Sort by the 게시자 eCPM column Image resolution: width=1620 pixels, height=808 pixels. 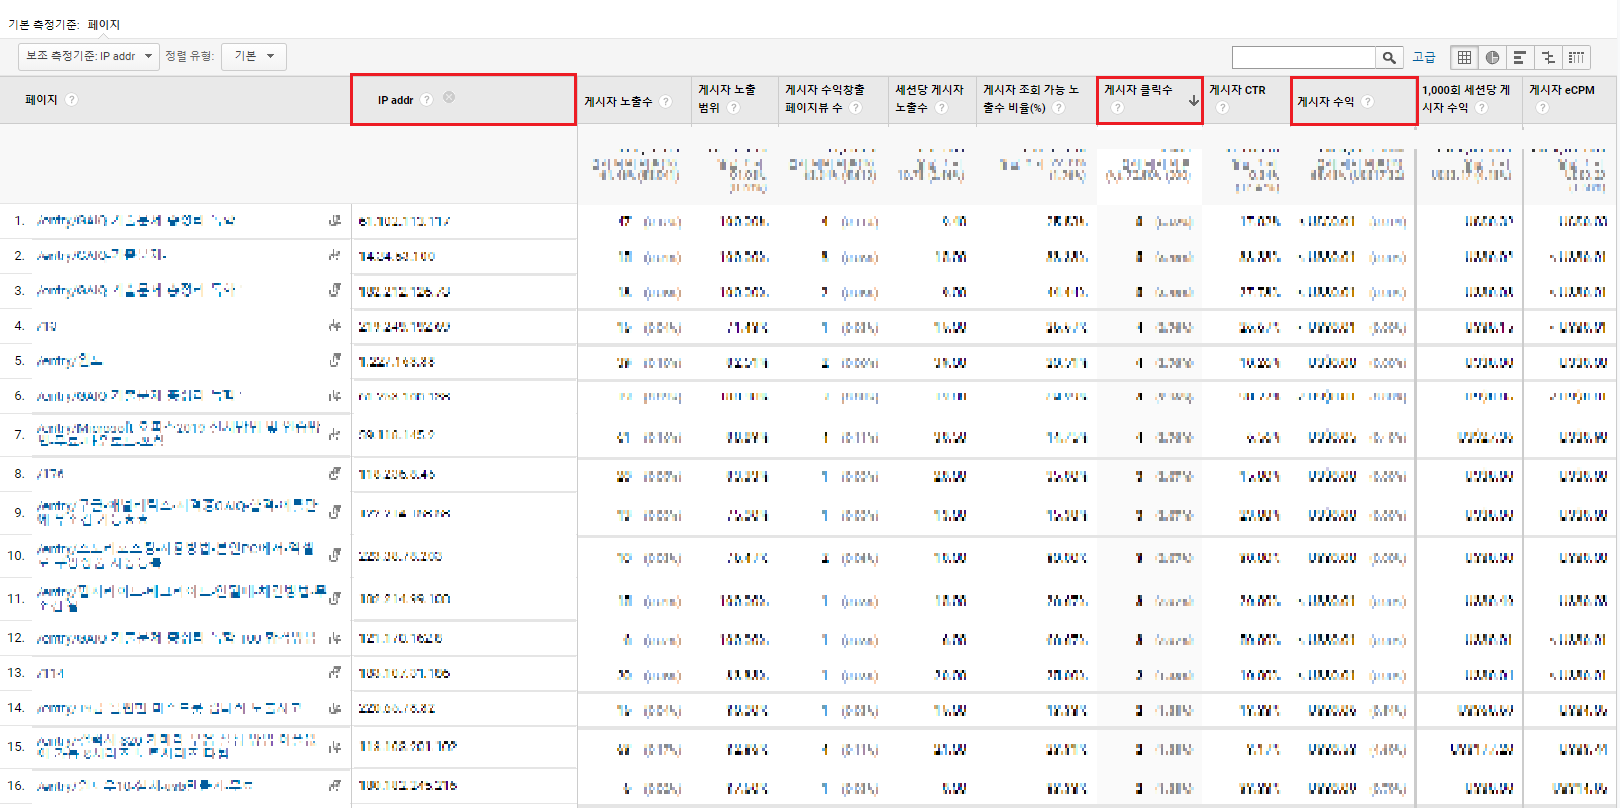coord(1561,90)
